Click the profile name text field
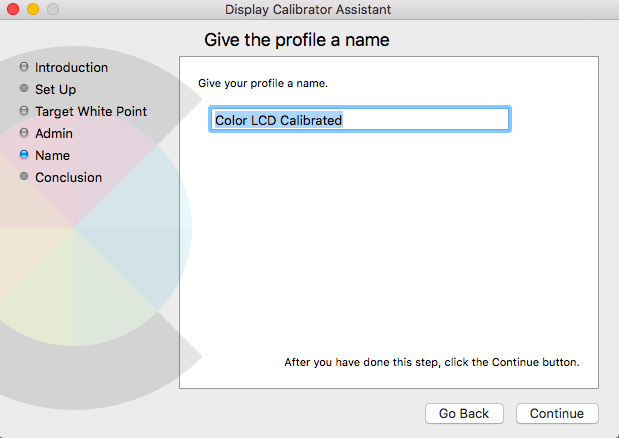Screen dimensions: 619x438 tap(360, 120)
